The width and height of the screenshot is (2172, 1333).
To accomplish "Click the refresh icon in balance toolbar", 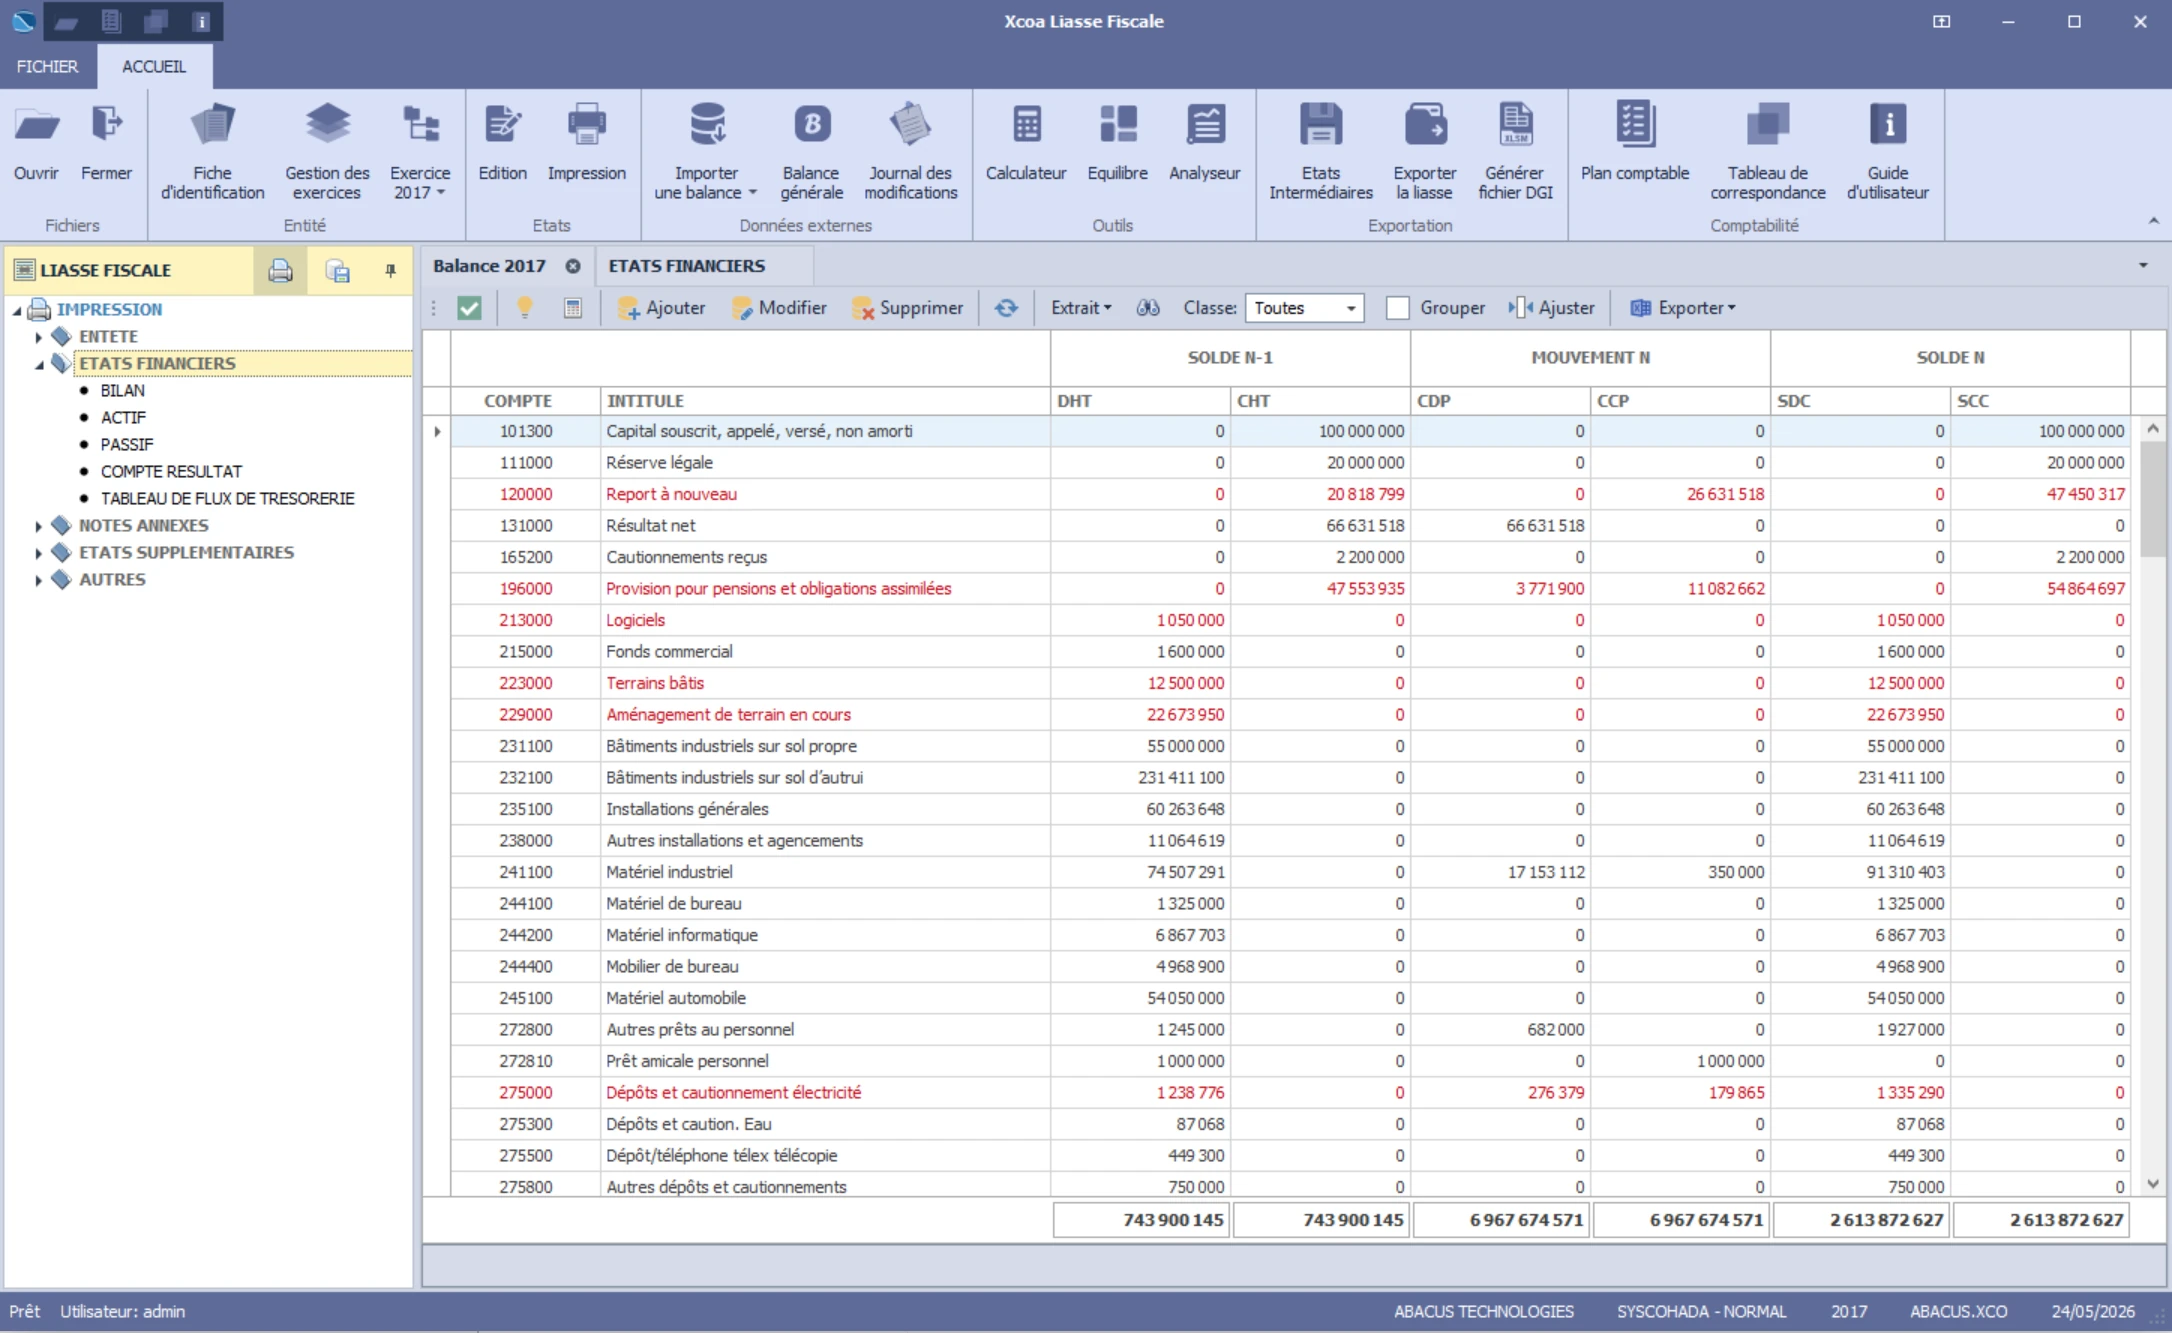I will [1006, 308].
